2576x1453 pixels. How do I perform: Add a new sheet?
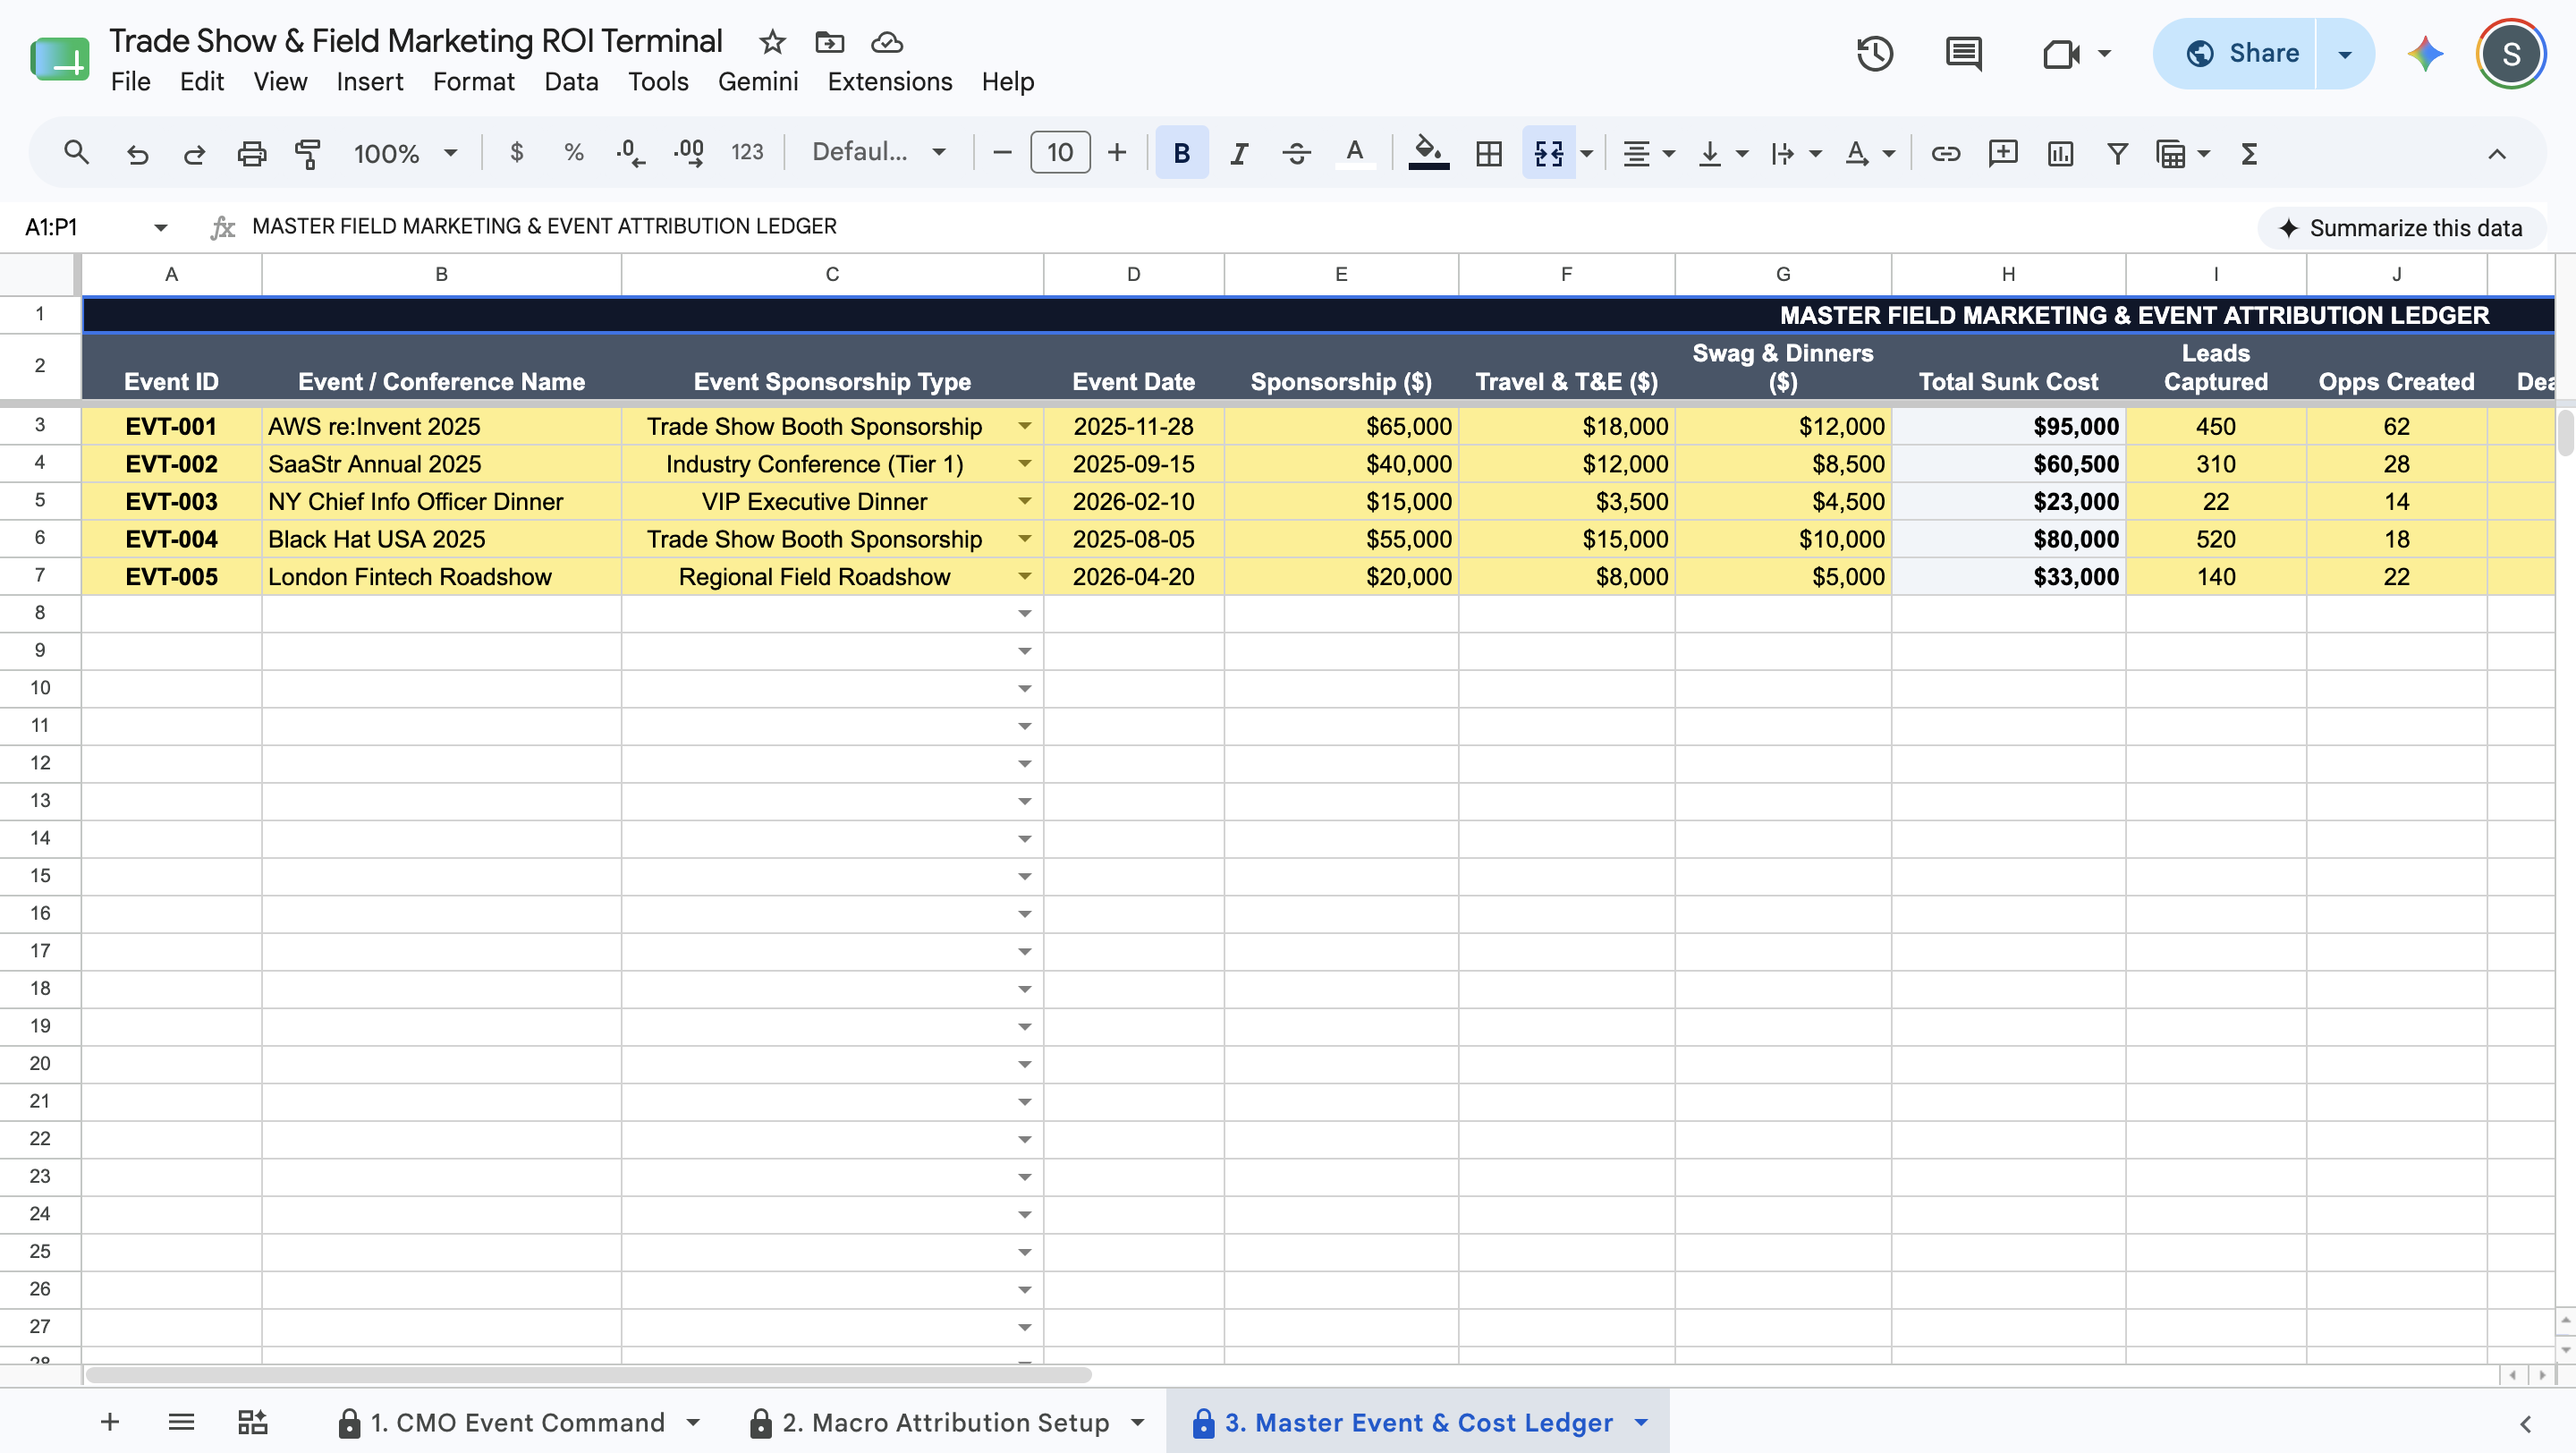click(110, 1421)
